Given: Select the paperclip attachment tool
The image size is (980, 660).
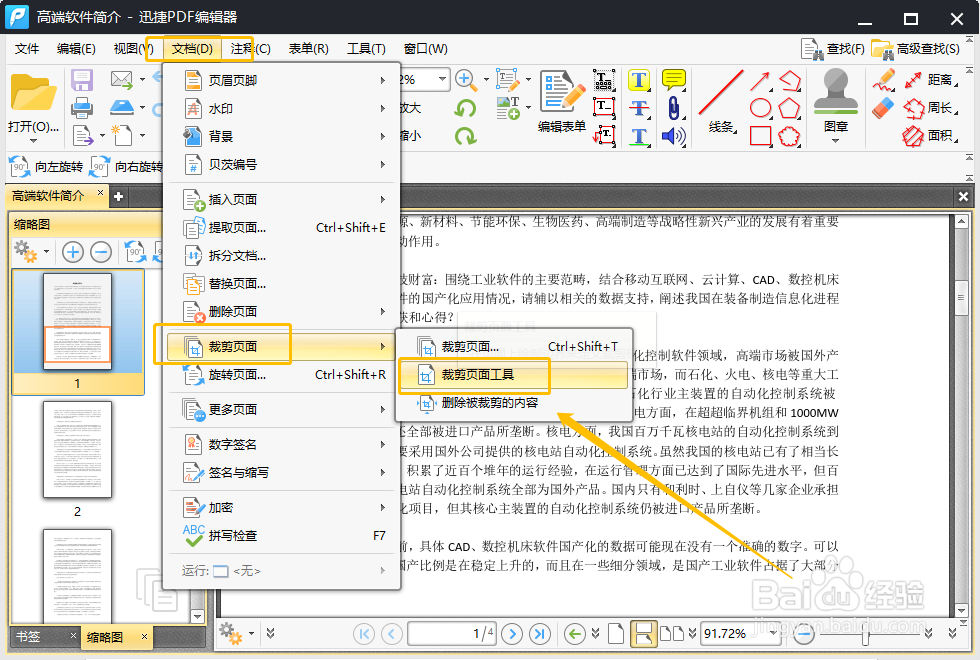Looking at the screenshot, I should [x=673, y=108].
